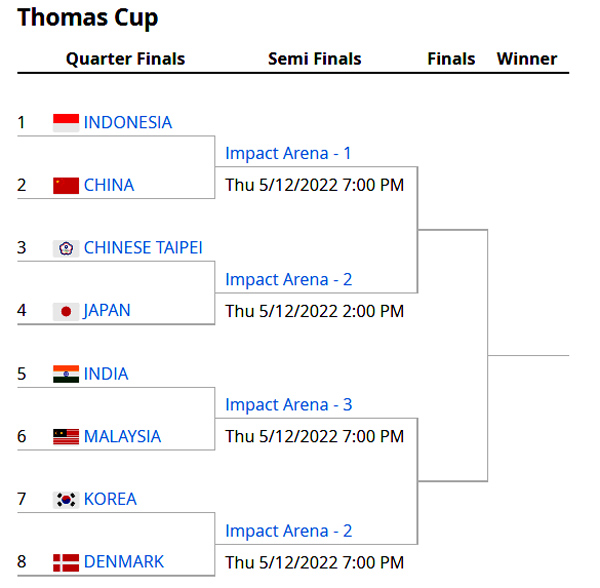Viewport: 600px width, 588px height.
Task: Open the Impact Arena - 1 match link
Action: pyautogui.click(x=288, y=153)
